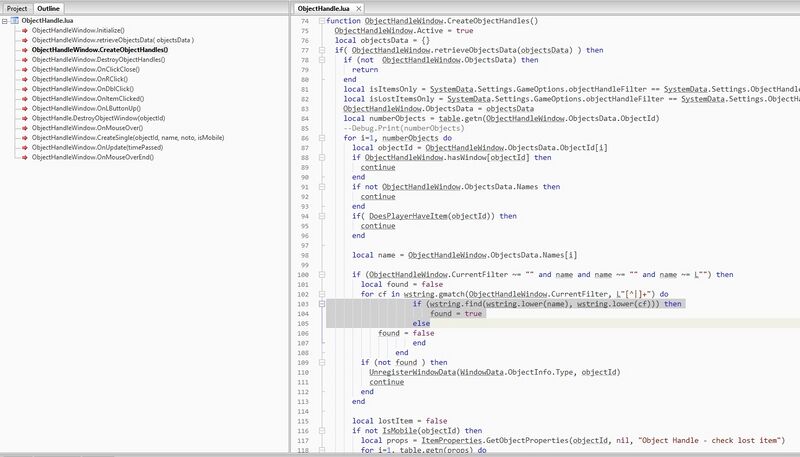Select CreateObjectHandles() in the outline

pos(99,49)
